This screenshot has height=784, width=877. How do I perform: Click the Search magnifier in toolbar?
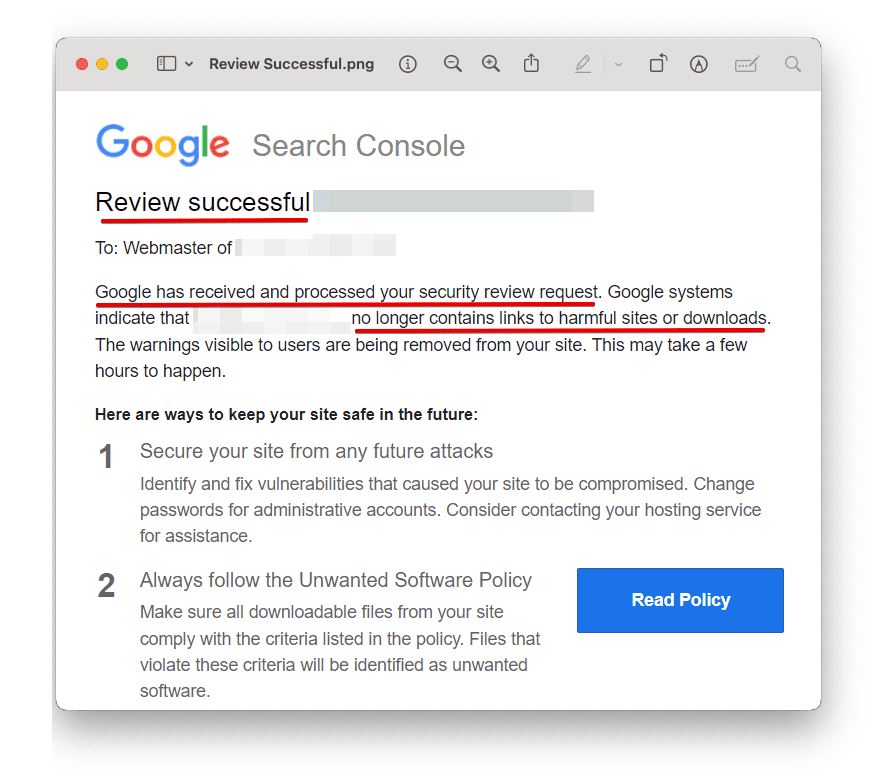click(793, 64)
